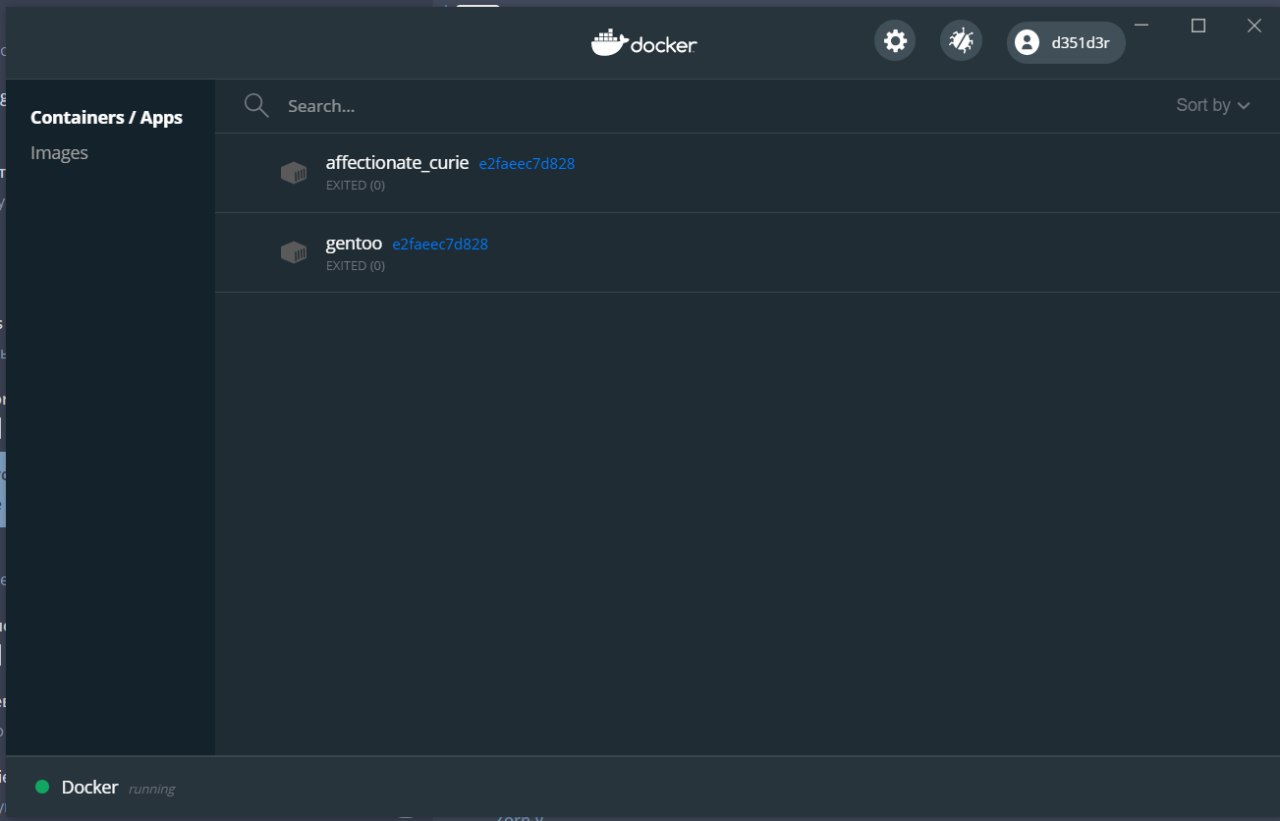This screenshot has height=821, width=1280.
Task: Click EXITED (0) status under affectionate_curie
Action: pos(355,185)
